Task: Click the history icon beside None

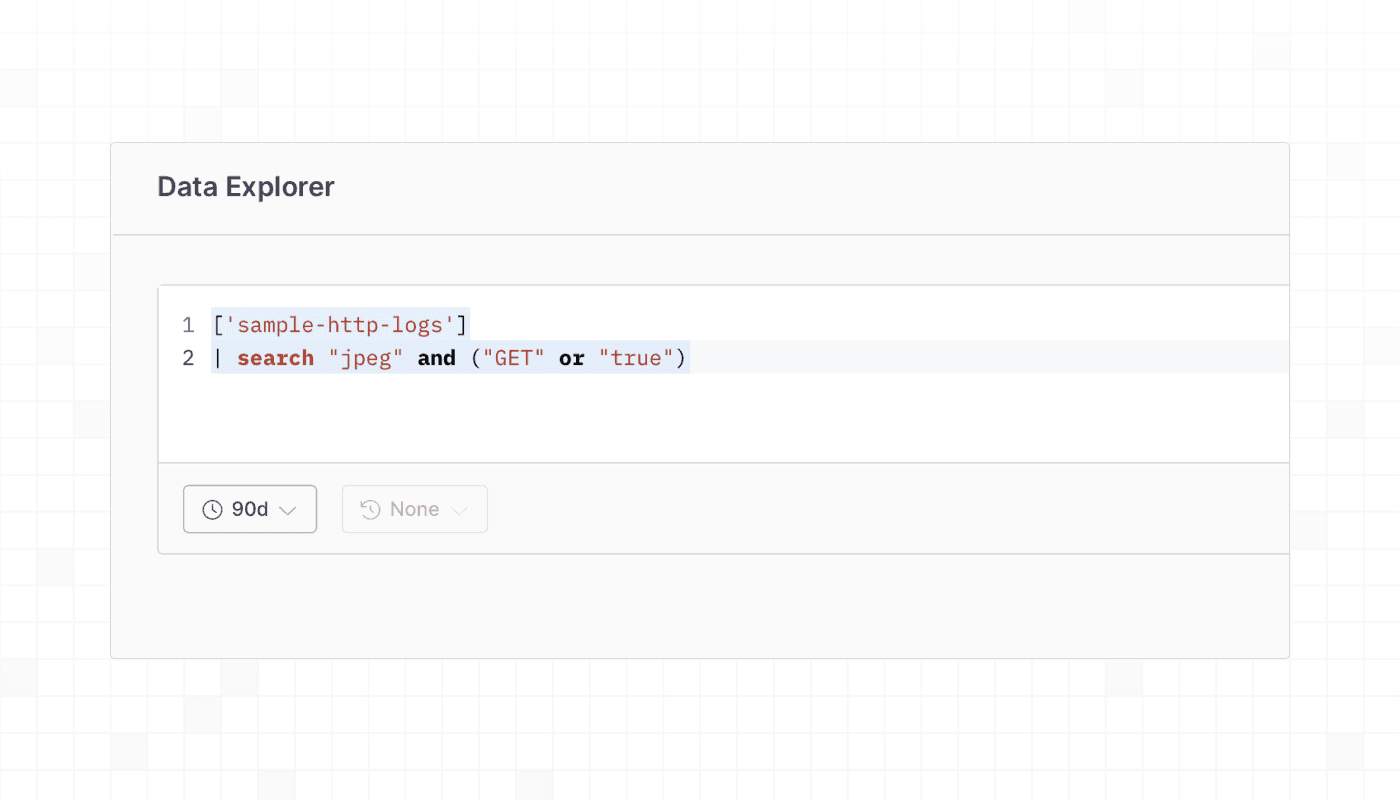Action: coord(370,510)
